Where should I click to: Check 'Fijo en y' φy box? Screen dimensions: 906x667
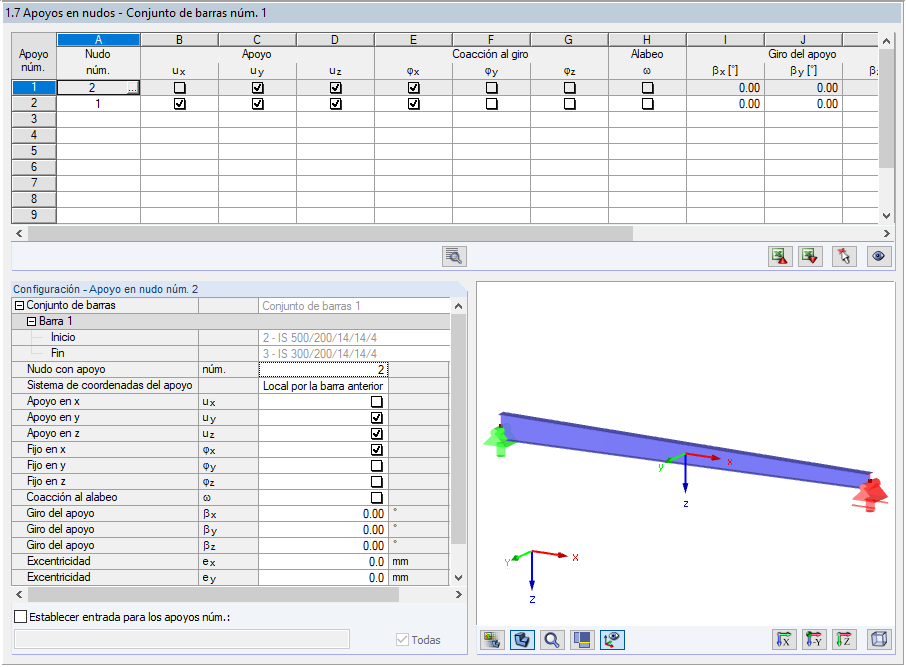point(377,466)
